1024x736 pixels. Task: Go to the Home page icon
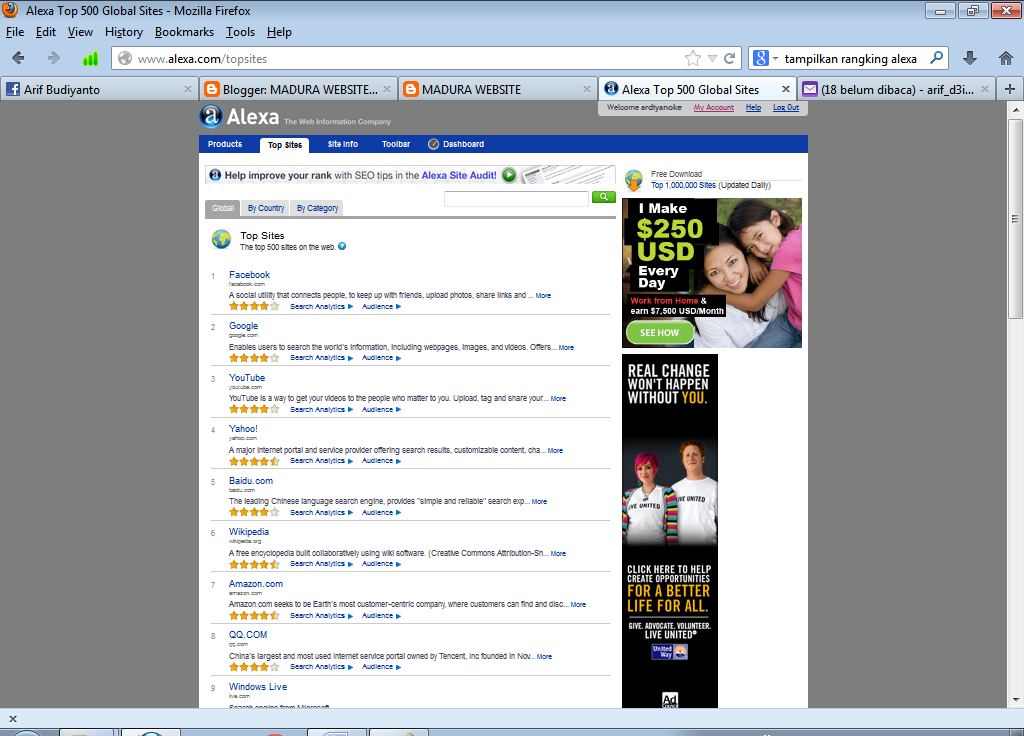1006,58
